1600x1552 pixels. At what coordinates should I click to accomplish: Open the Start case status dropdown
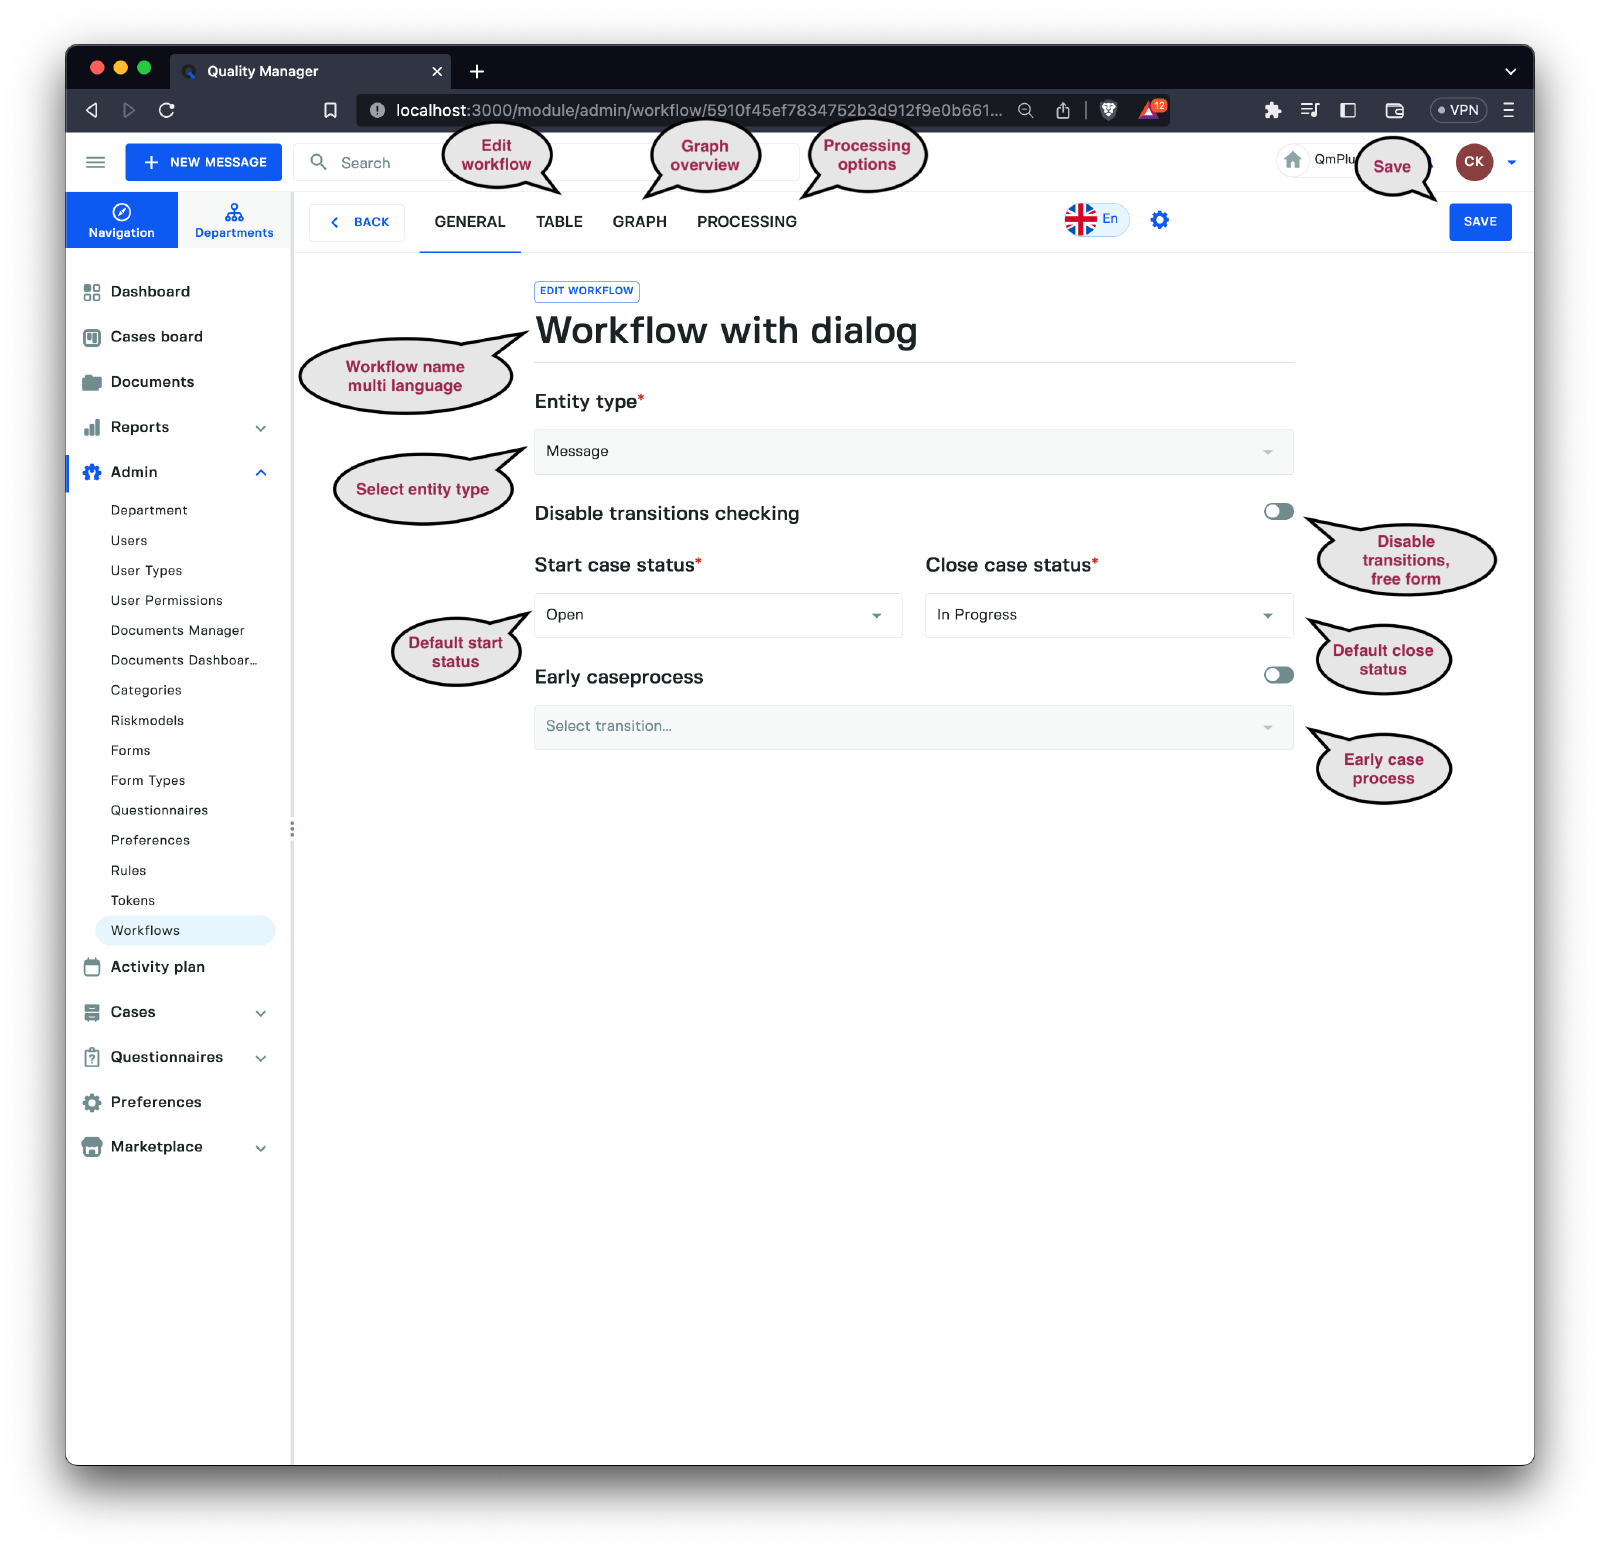[x=717, y=615]
